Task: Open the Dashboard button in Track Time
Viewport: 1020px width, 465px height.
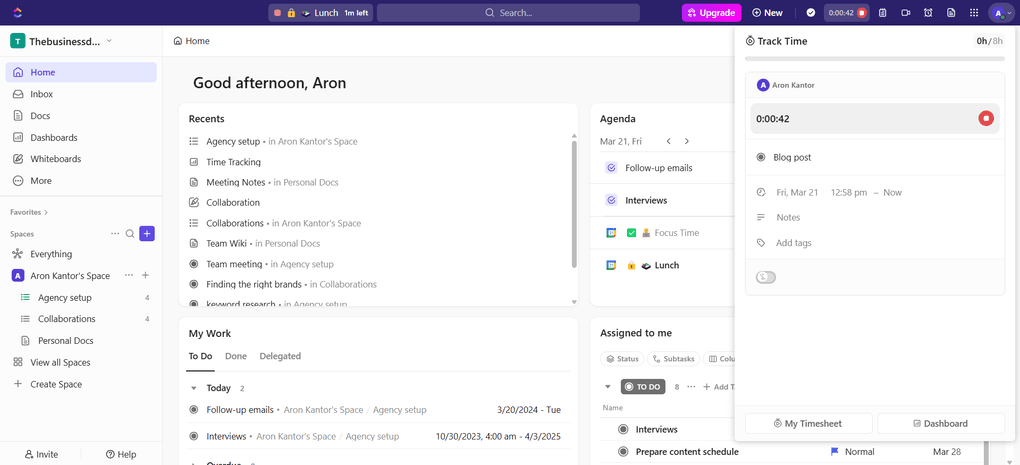Action: pos(941,423)
